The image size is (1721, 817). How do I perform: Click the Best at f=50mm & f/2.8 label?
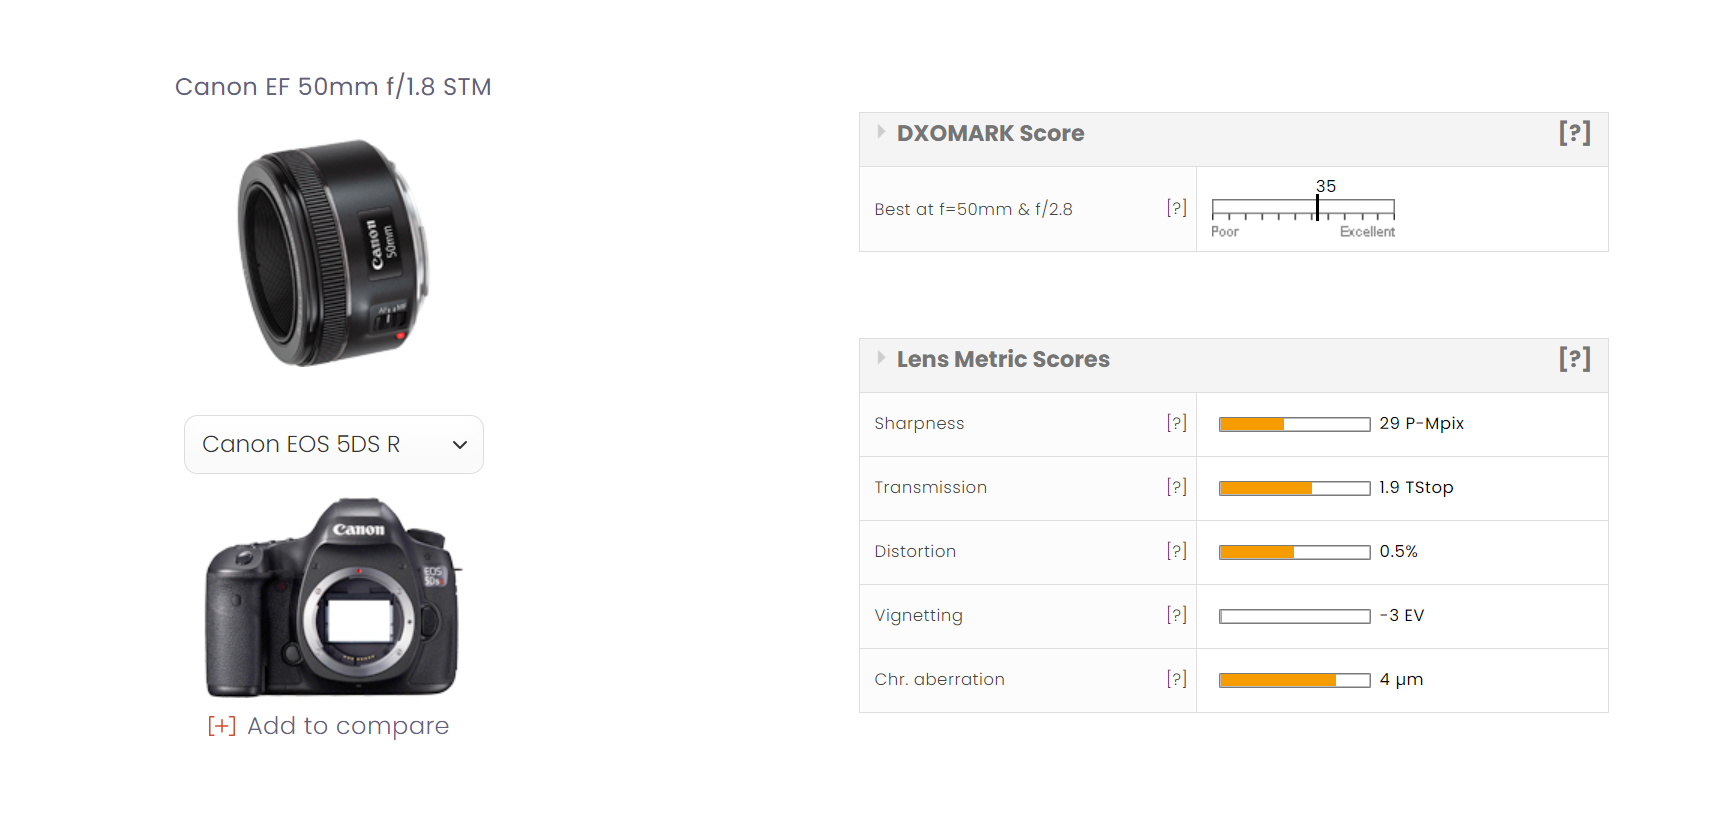(973, 209)
